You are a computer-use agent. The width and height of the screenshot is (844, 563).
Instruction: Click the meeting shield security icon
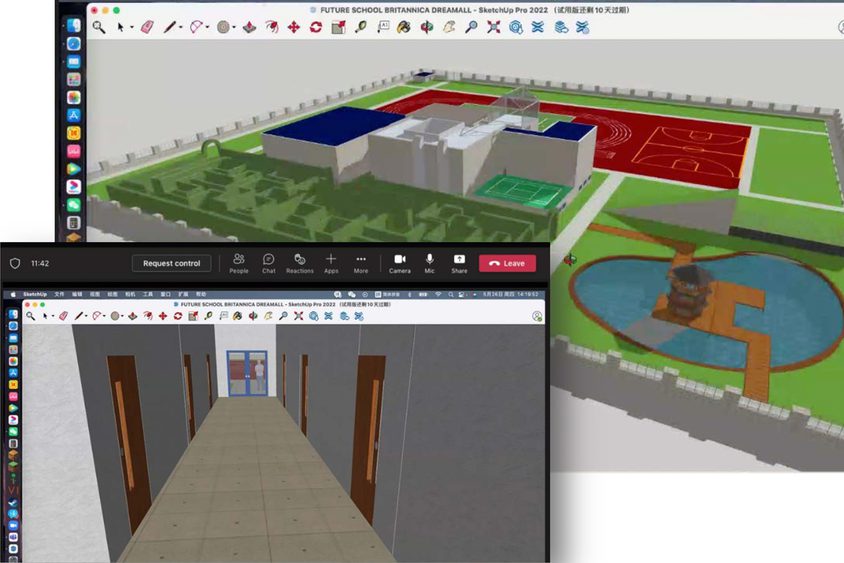pos(15,263)
